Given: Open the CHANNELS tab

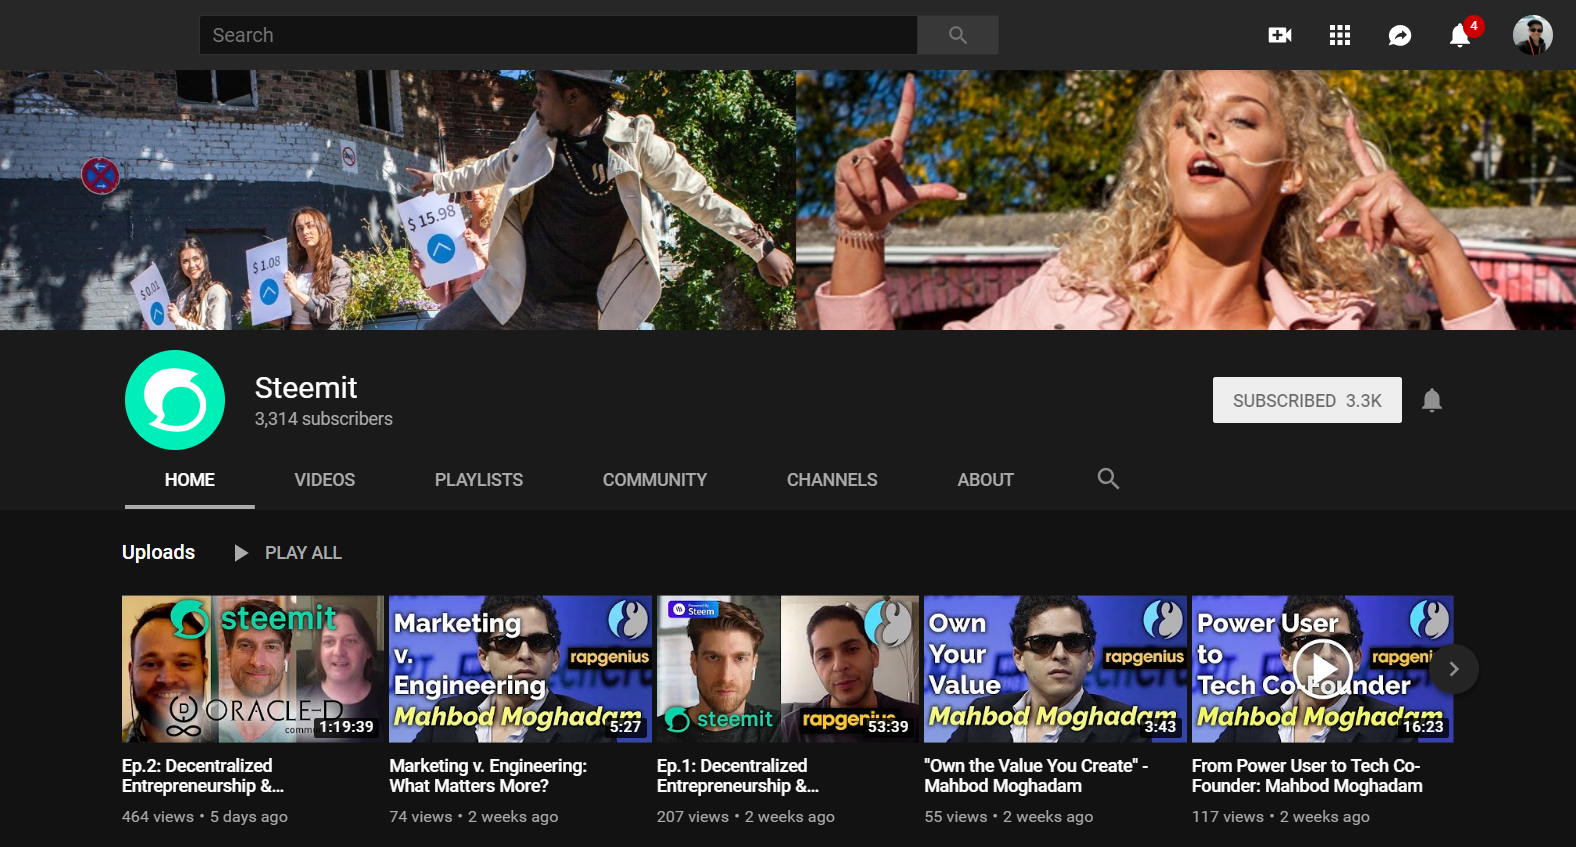Looking at the screenshot, I should pos(832,480).
